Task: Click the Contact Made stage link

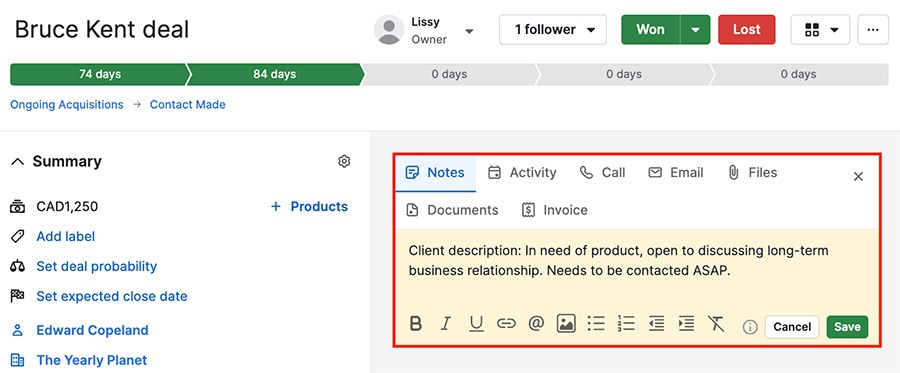Action: point(188,104)
